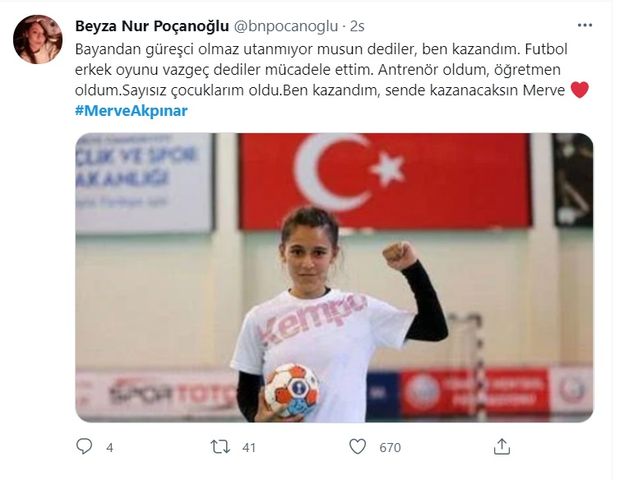Screen dimensions: 620x480
Task: Click the retweet count 41
Action: point(249,448)
